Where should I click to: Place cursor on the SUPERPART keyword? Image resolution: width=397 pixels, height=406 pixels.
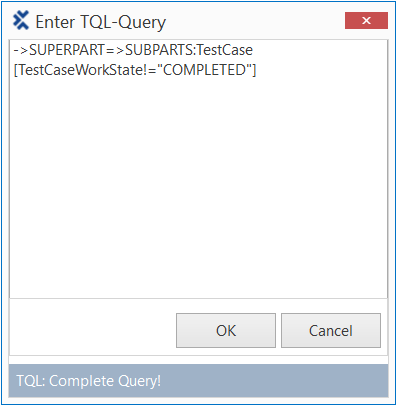click(x=67, y=50)
